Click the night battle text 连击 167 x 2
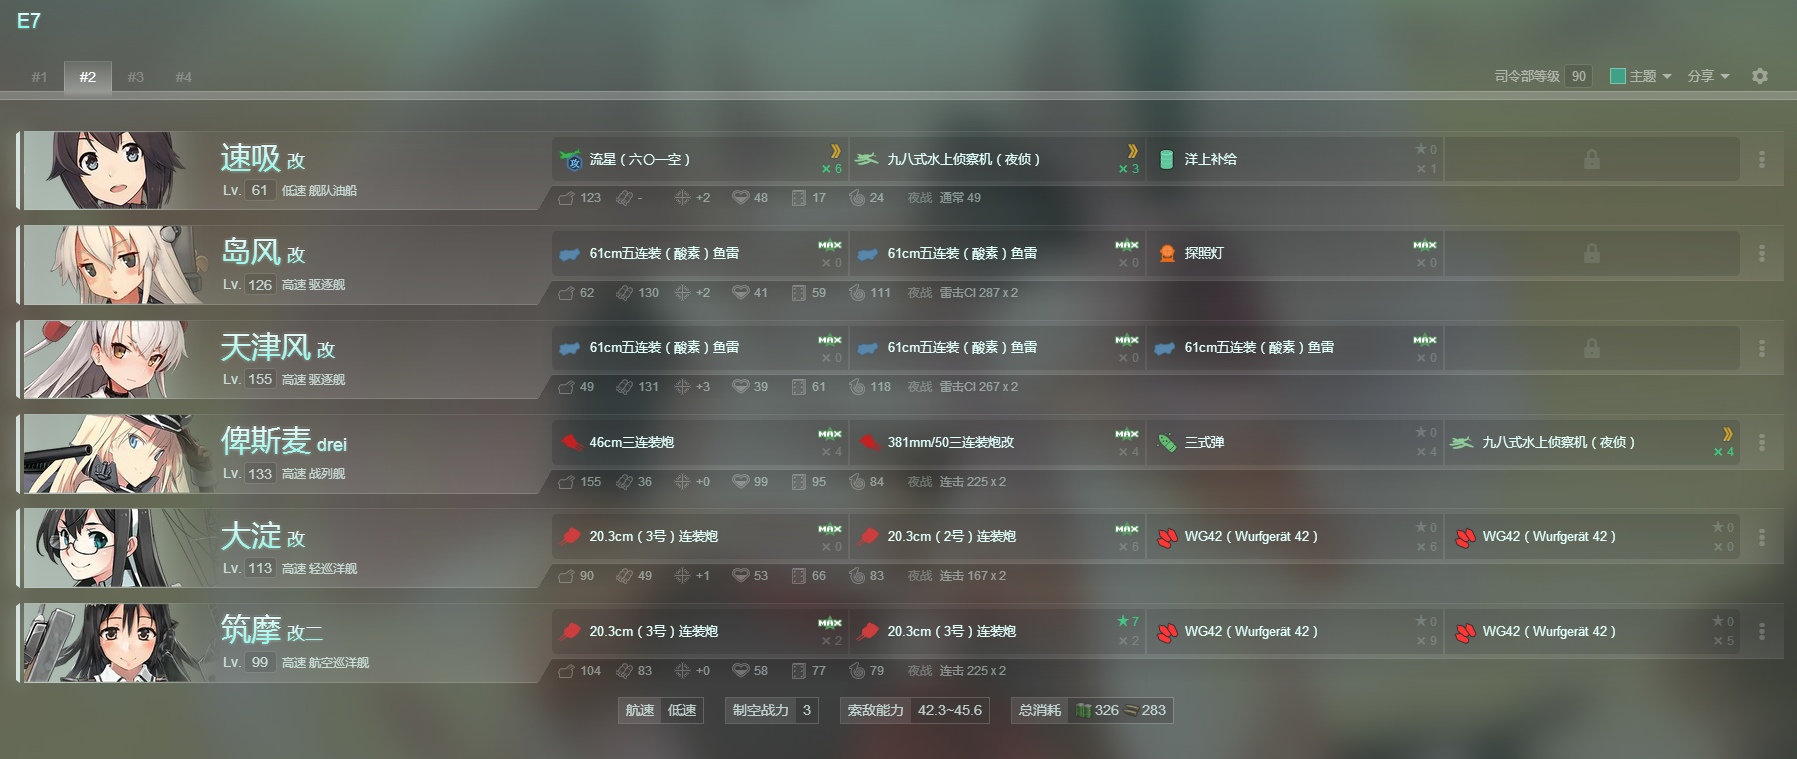This screenshot has height=759, width=1797. pyautogui.click(x=973, y=576)
